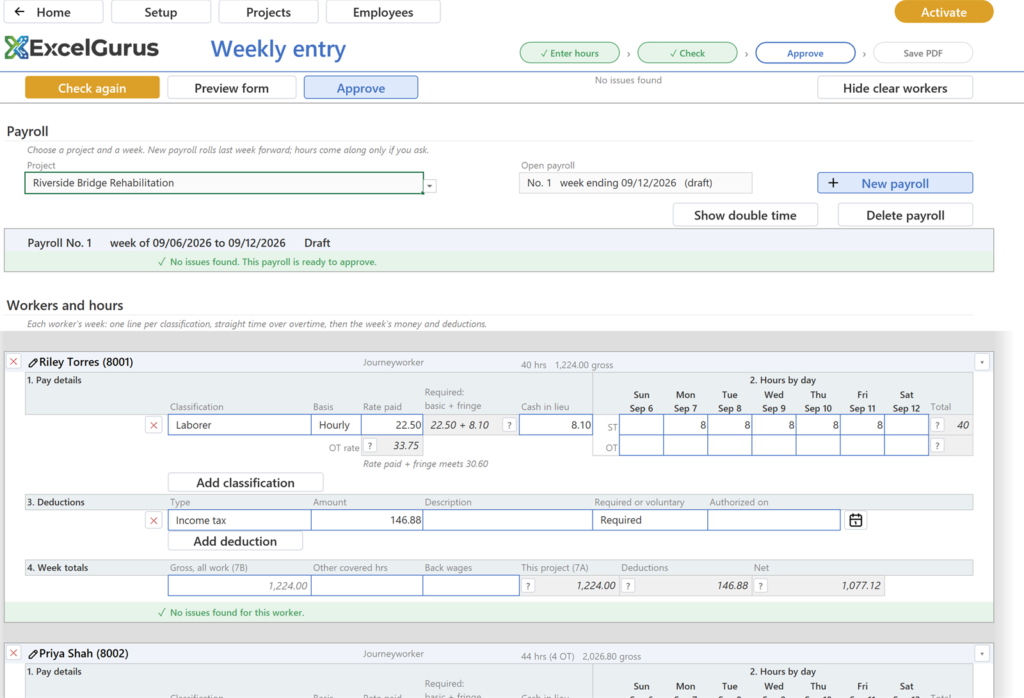Click Check again button
1024x698 pixels.
point(92,87)
